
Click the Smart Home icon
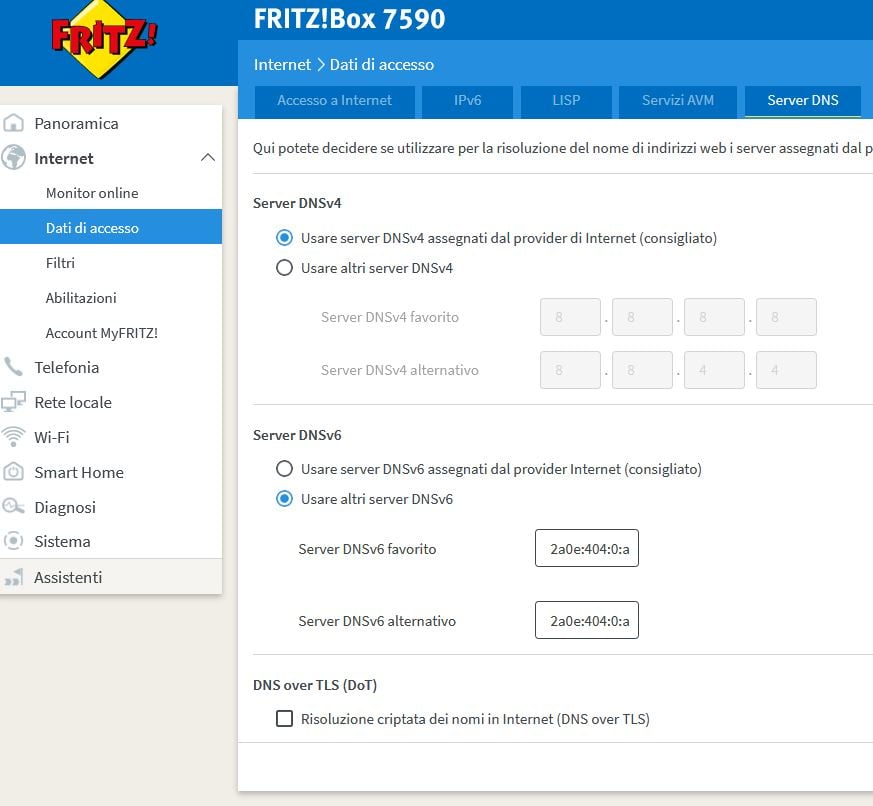[13, 472]
